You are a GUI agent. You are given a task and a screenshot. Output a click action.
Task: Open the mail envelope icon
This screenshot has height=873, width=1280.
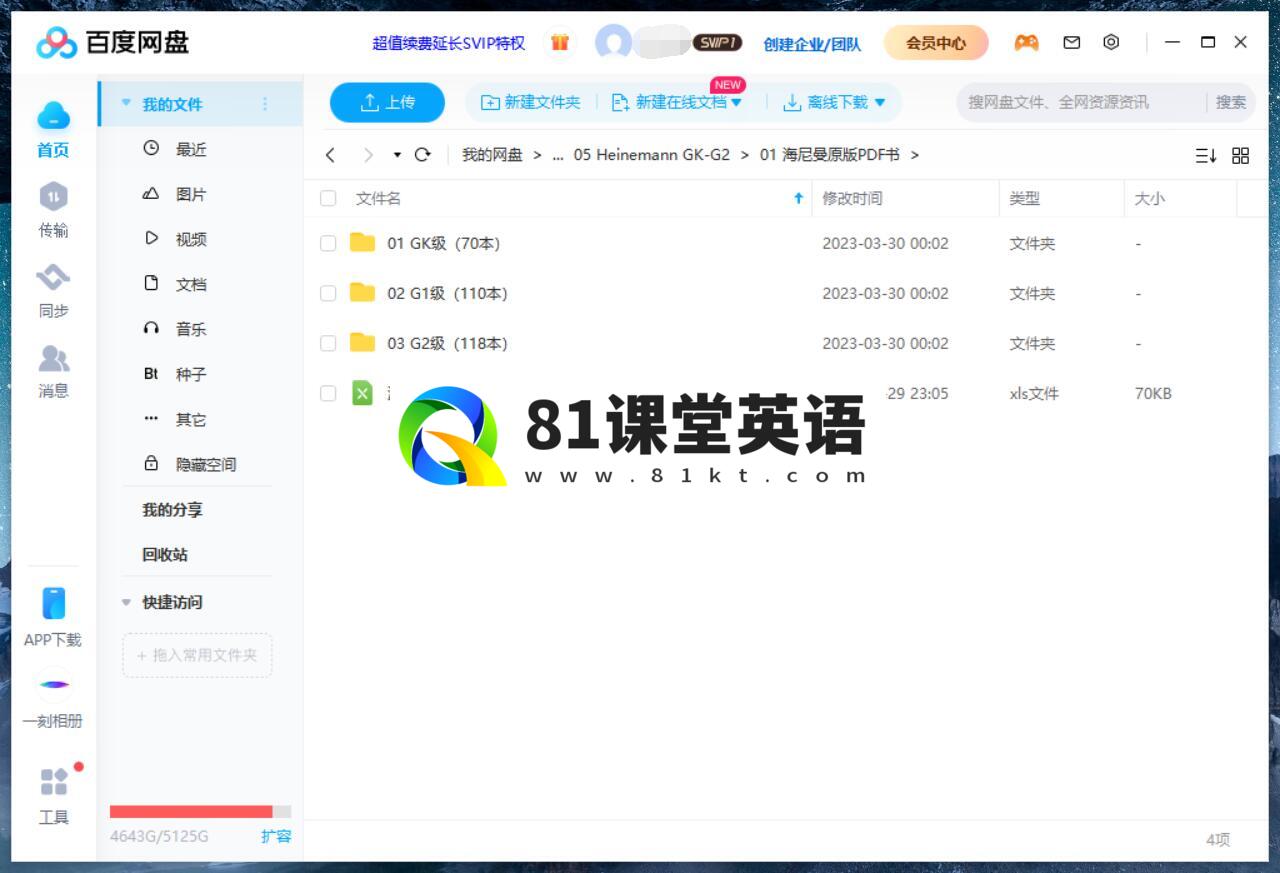click(1071, 43)
